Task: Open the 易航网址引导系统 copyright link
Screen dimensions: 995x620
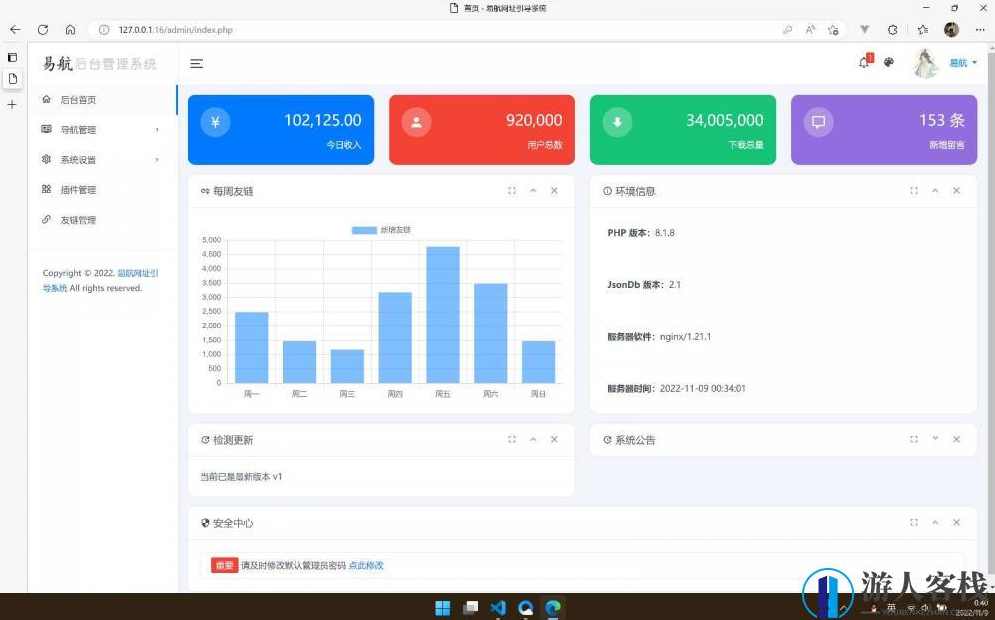Action: point(137,273)
